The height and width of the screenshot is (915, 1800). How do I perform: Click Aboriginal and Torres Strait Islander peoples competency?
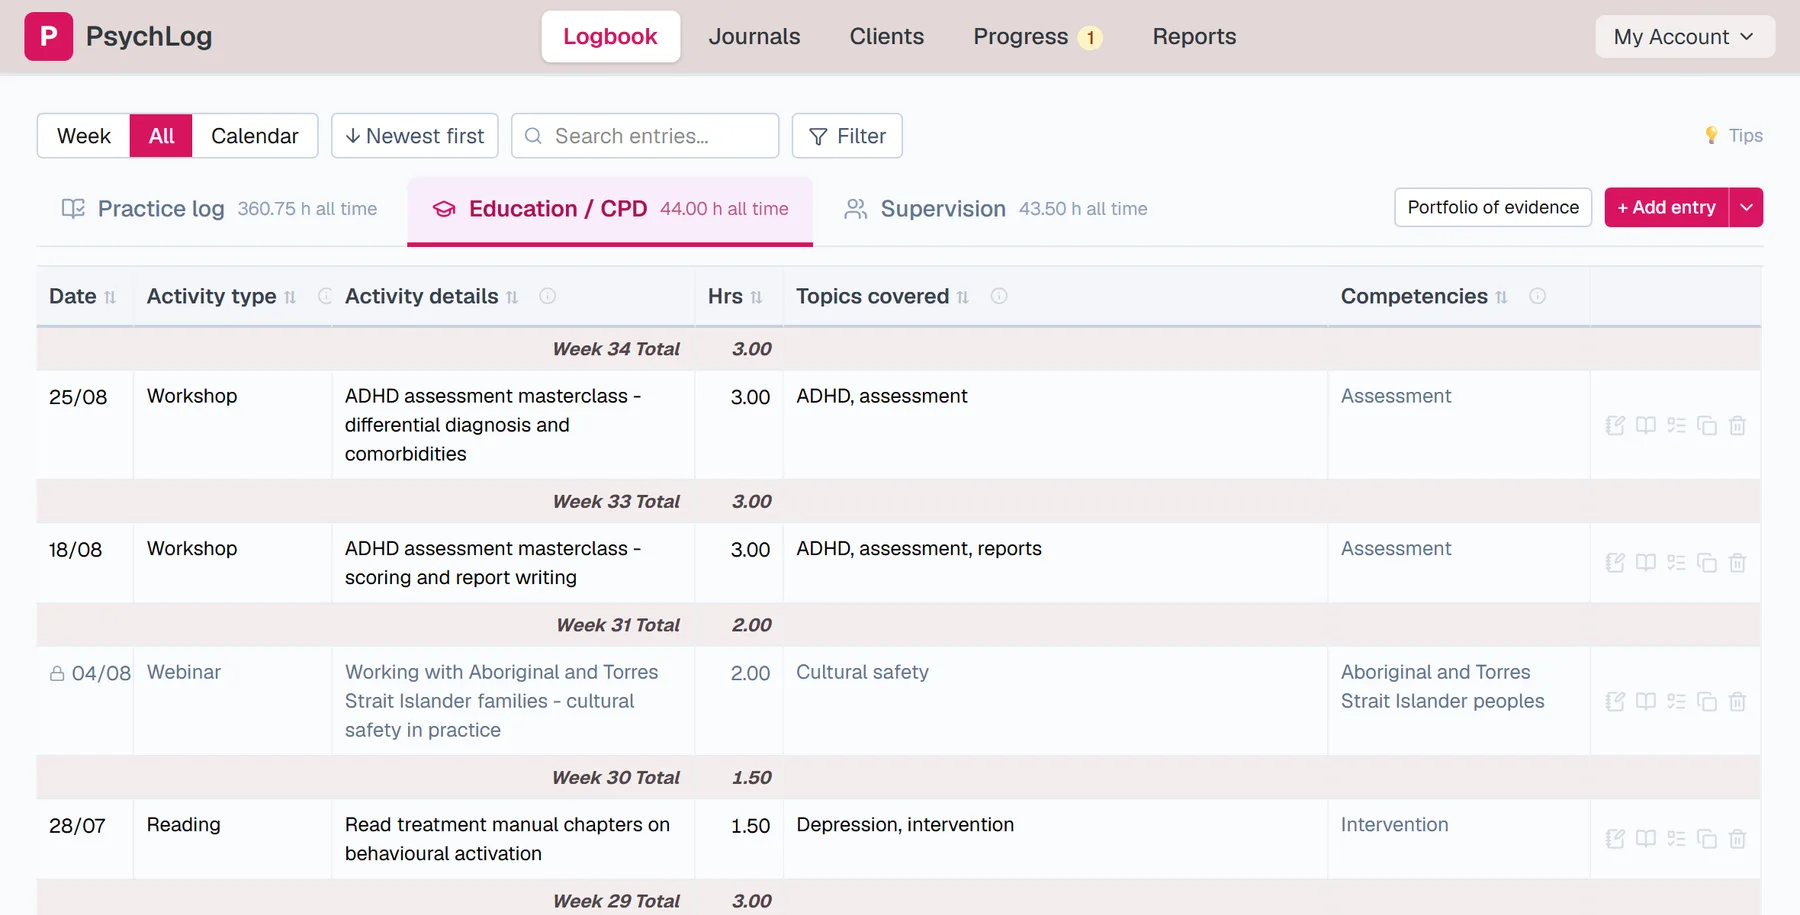(x=1443, y=687)
